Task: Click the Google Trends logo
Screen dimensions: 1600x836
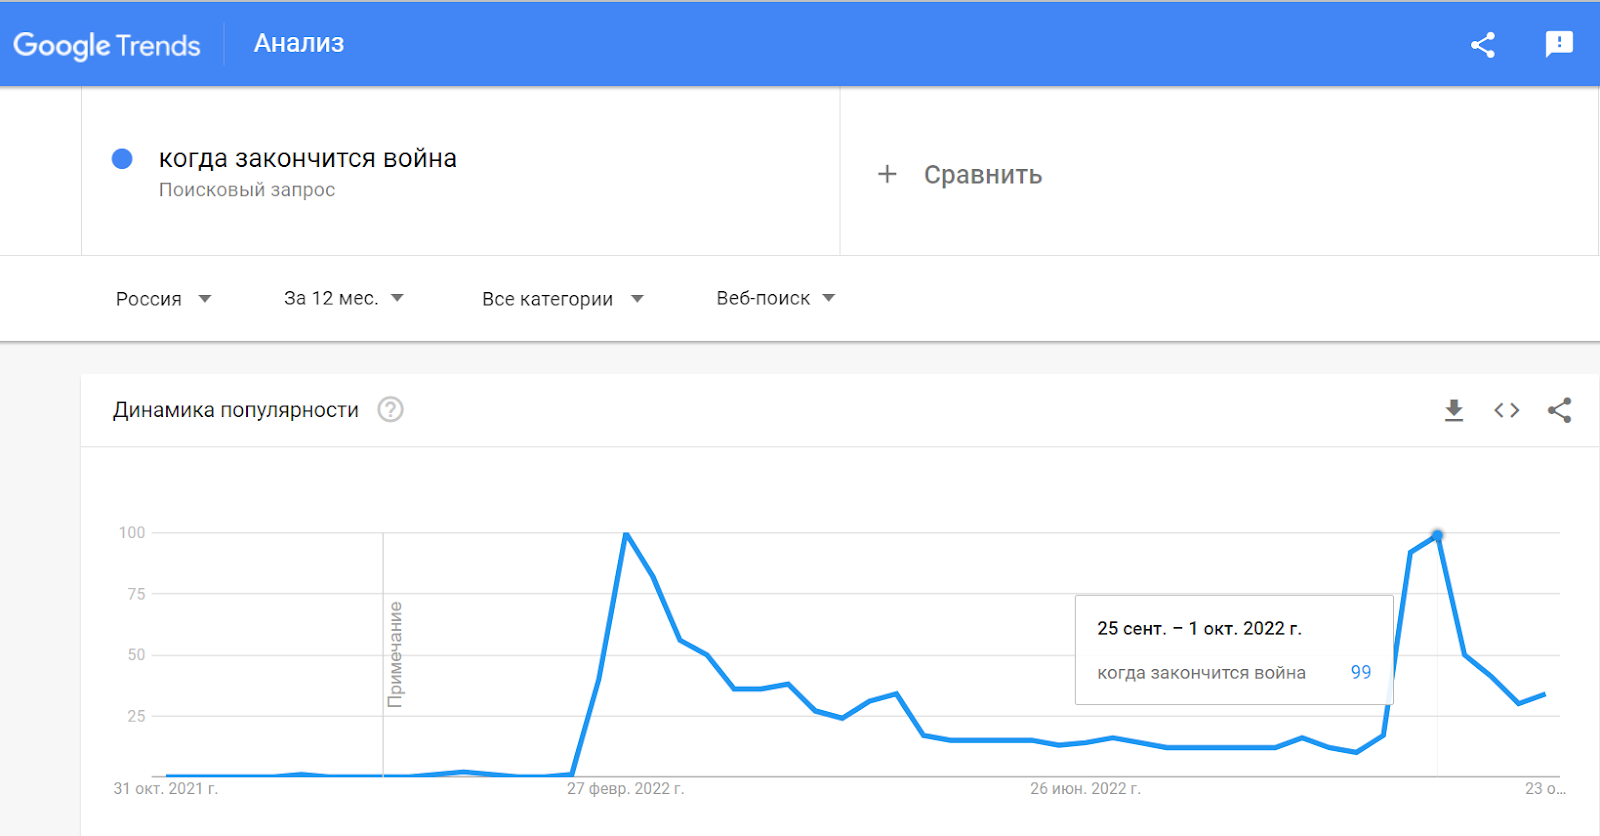Action: coord(107,45)
